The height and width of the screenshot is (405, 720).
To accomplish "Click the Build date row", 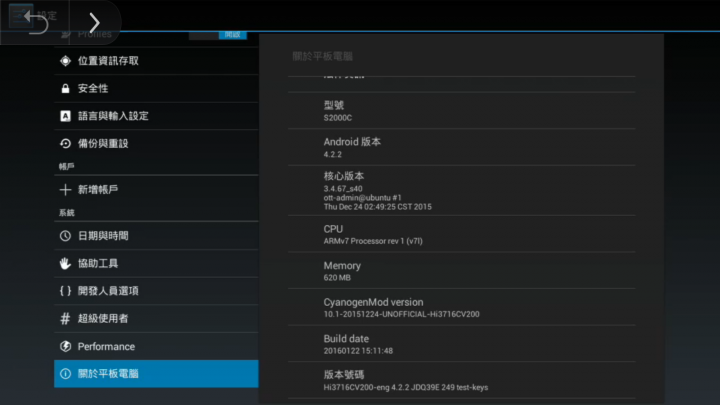I will coord(461,344).
